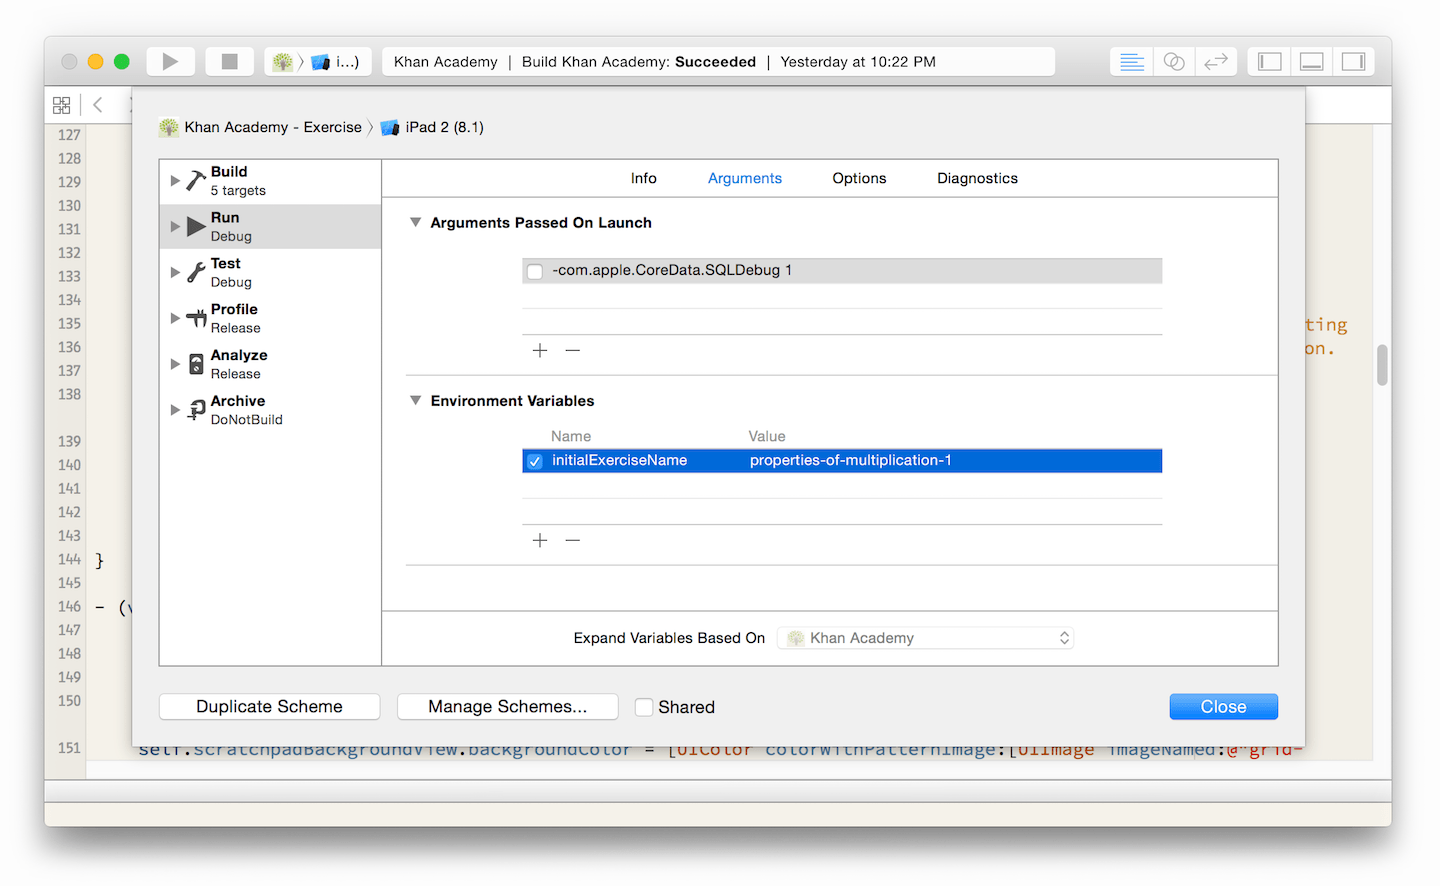
Task: Go back in editor history
Action: tap(98, 104)
